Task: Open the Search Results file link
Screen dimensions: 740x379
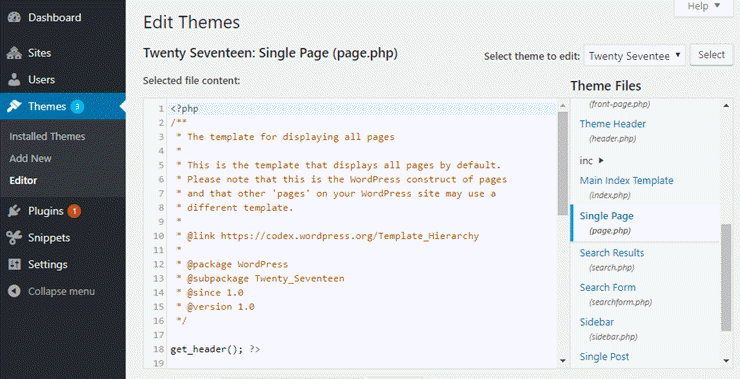Action: (x=612, y=253)
